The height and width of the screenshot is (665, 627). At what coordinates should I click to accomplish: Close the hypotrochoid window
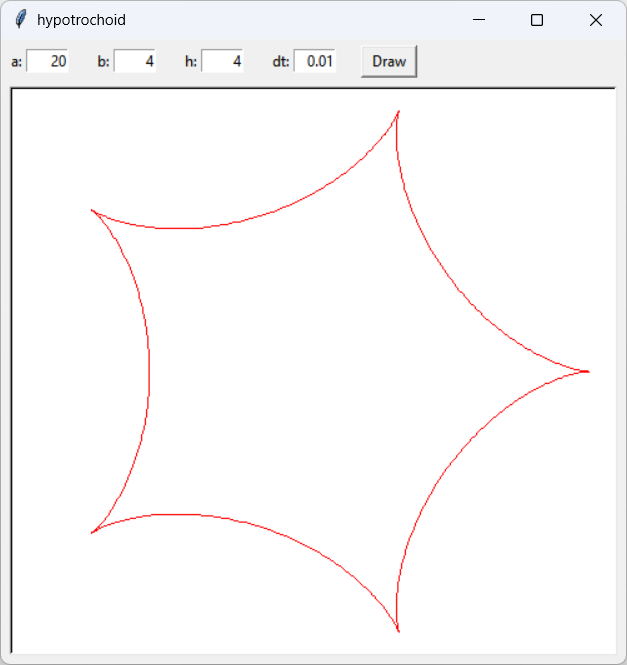(596, 20)
